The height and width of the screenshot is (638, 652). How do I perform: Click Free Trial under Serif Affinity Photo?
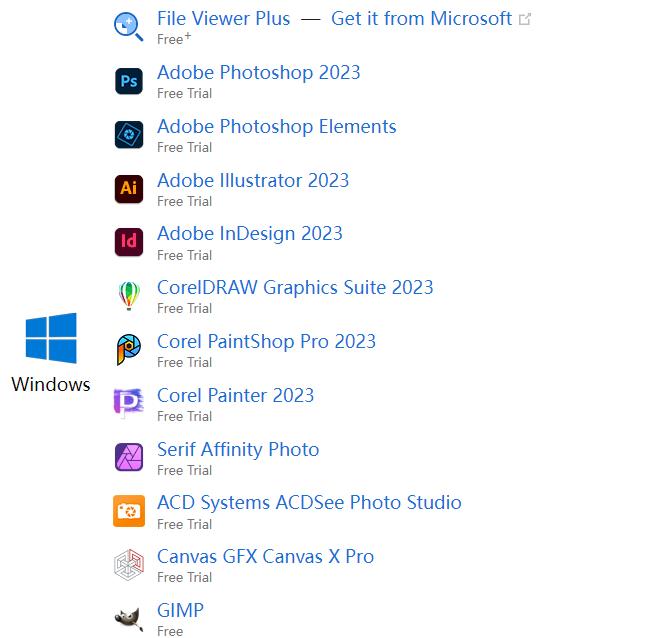185,470
